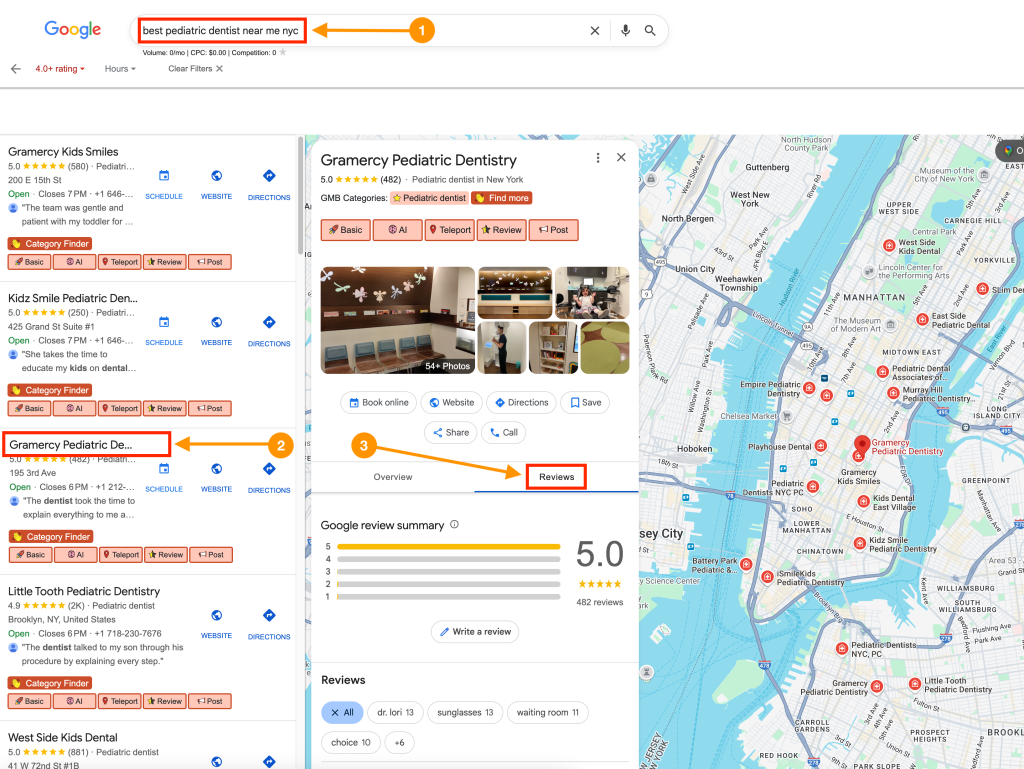The height and width of the screenshot is (769, 1024).
Task: Click the 5-star rating bar
Action: pos(449,546)
